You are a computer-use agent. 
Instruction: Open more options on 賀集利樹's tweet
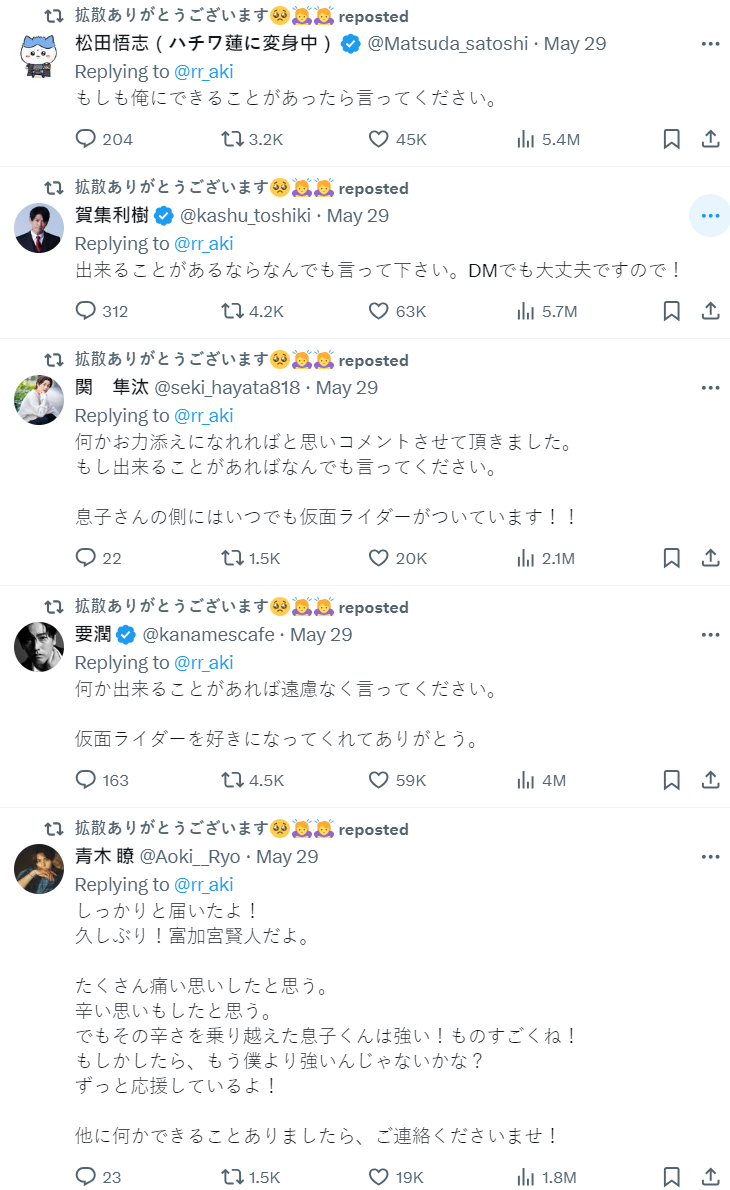(710, 215)
